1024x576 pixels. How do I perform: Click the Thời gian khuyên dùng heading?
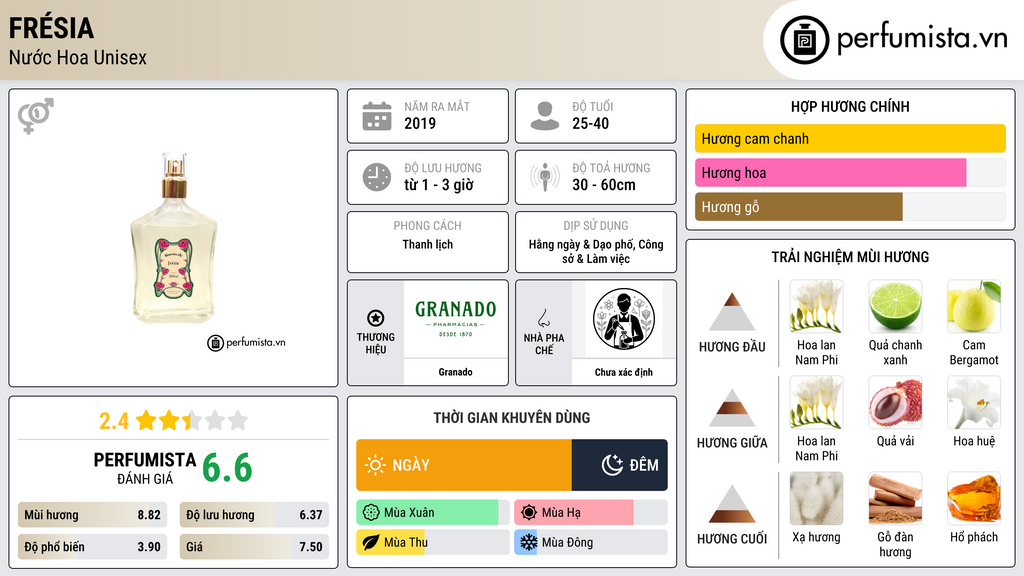[512, 418]
